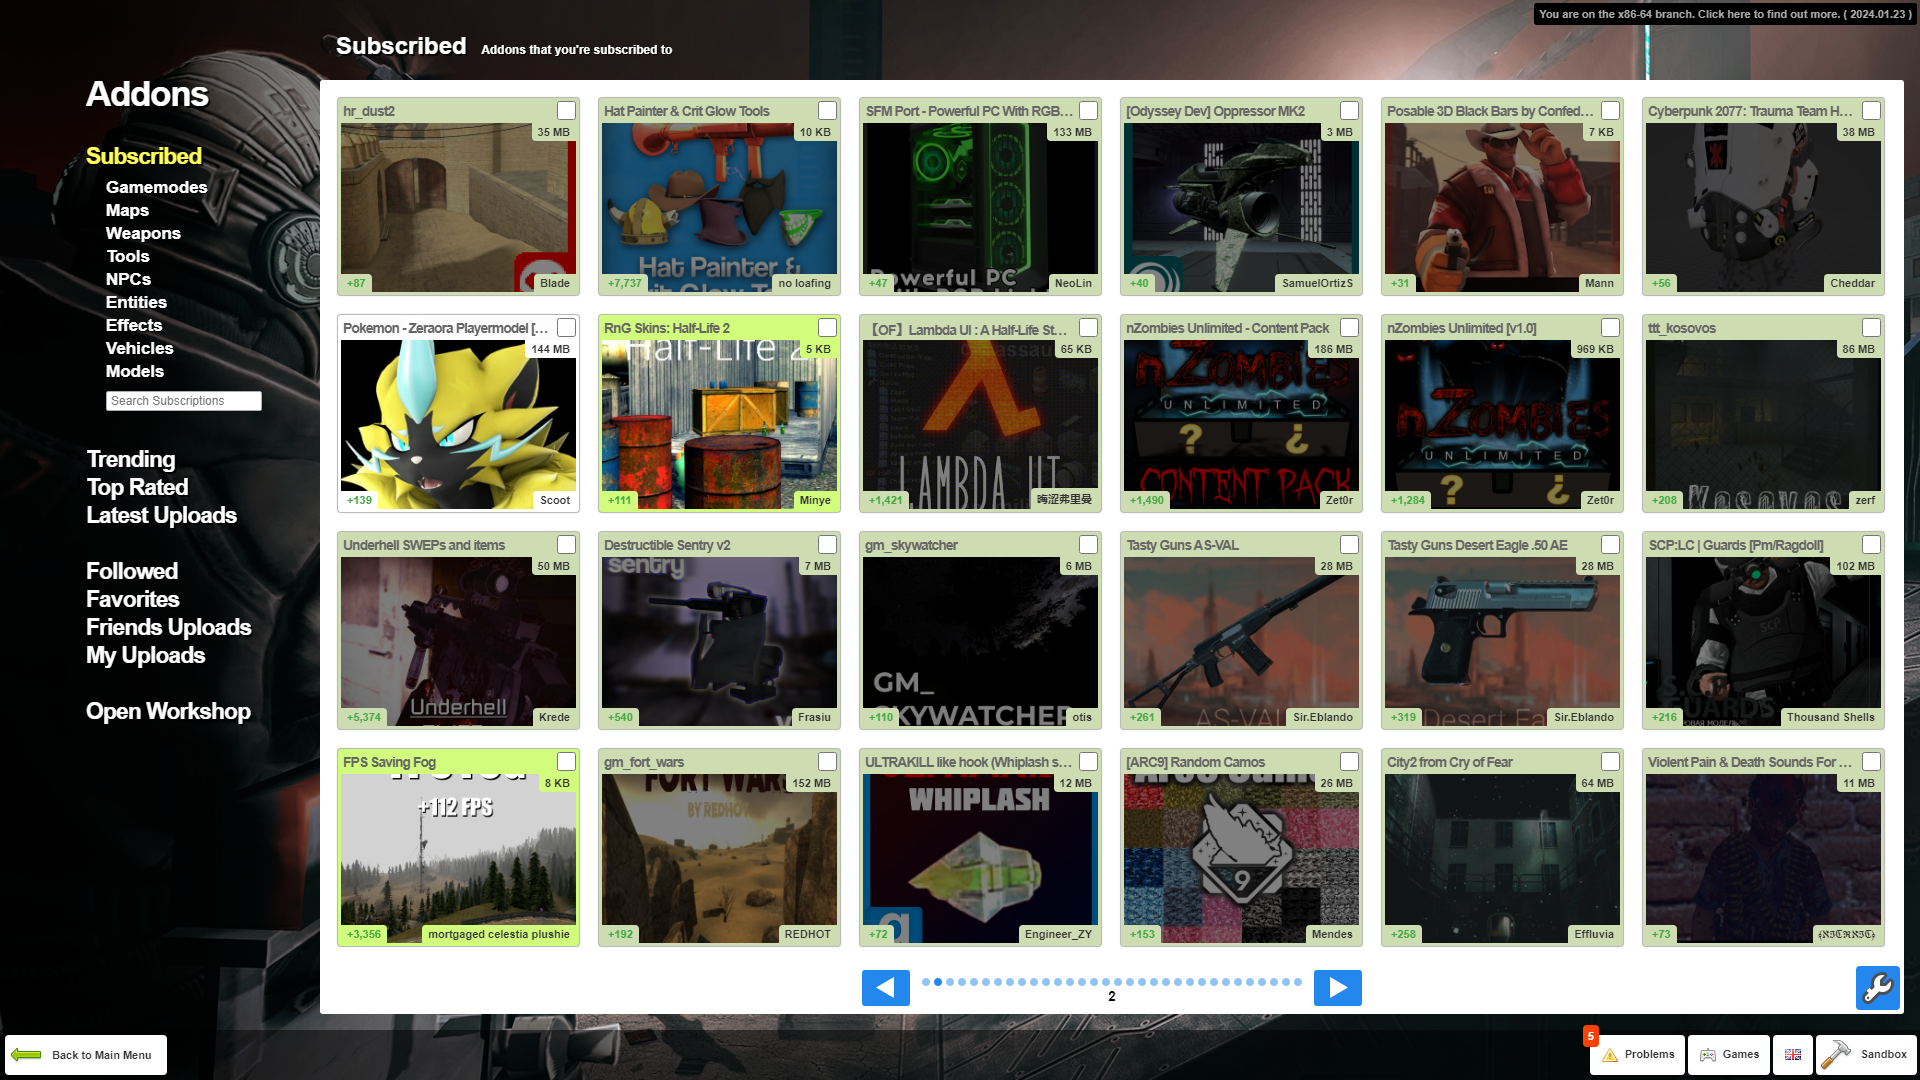The height and width of the screenshot is (1080, 1920).
Task: Open the wrench settings button
Action: tap(1877, 988)
